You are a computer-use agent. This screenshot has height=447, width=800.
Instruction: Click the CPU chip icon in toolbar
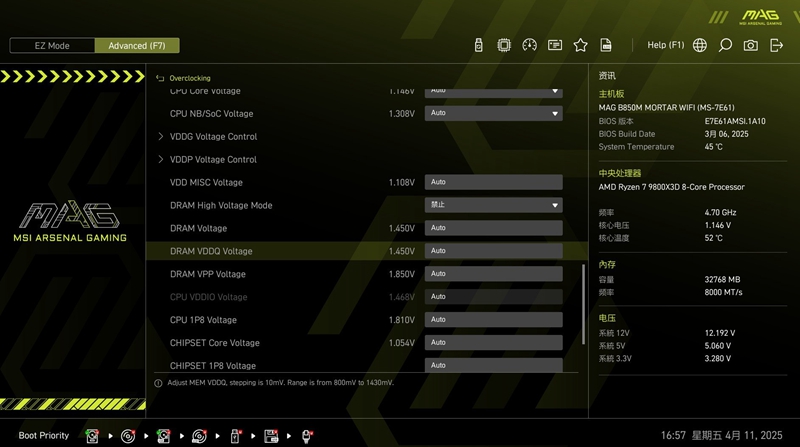(504, 45)
